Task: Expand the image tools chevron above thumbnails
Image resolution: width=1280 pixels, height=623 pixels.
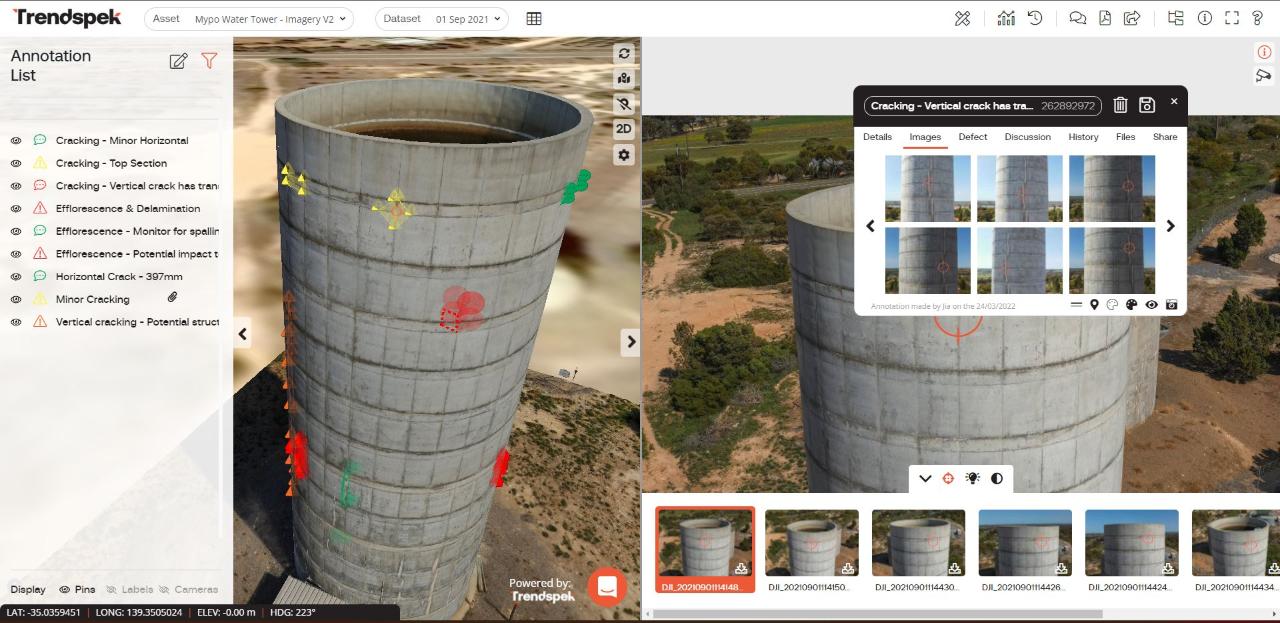Action: pos(925,479)
